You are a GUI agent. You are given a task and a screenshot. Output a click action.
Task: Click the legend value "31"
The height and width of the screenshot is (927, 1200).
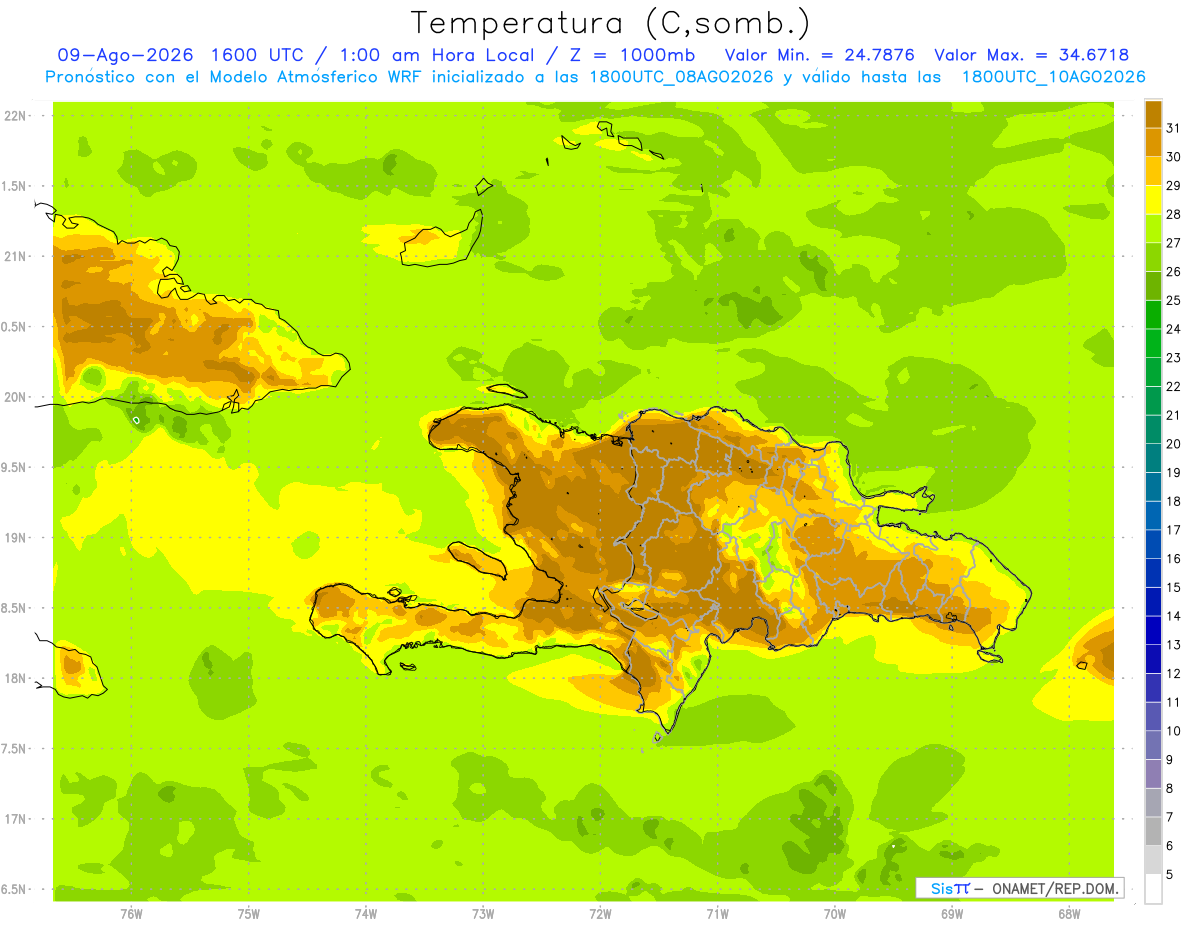(x=1174, y=128)
